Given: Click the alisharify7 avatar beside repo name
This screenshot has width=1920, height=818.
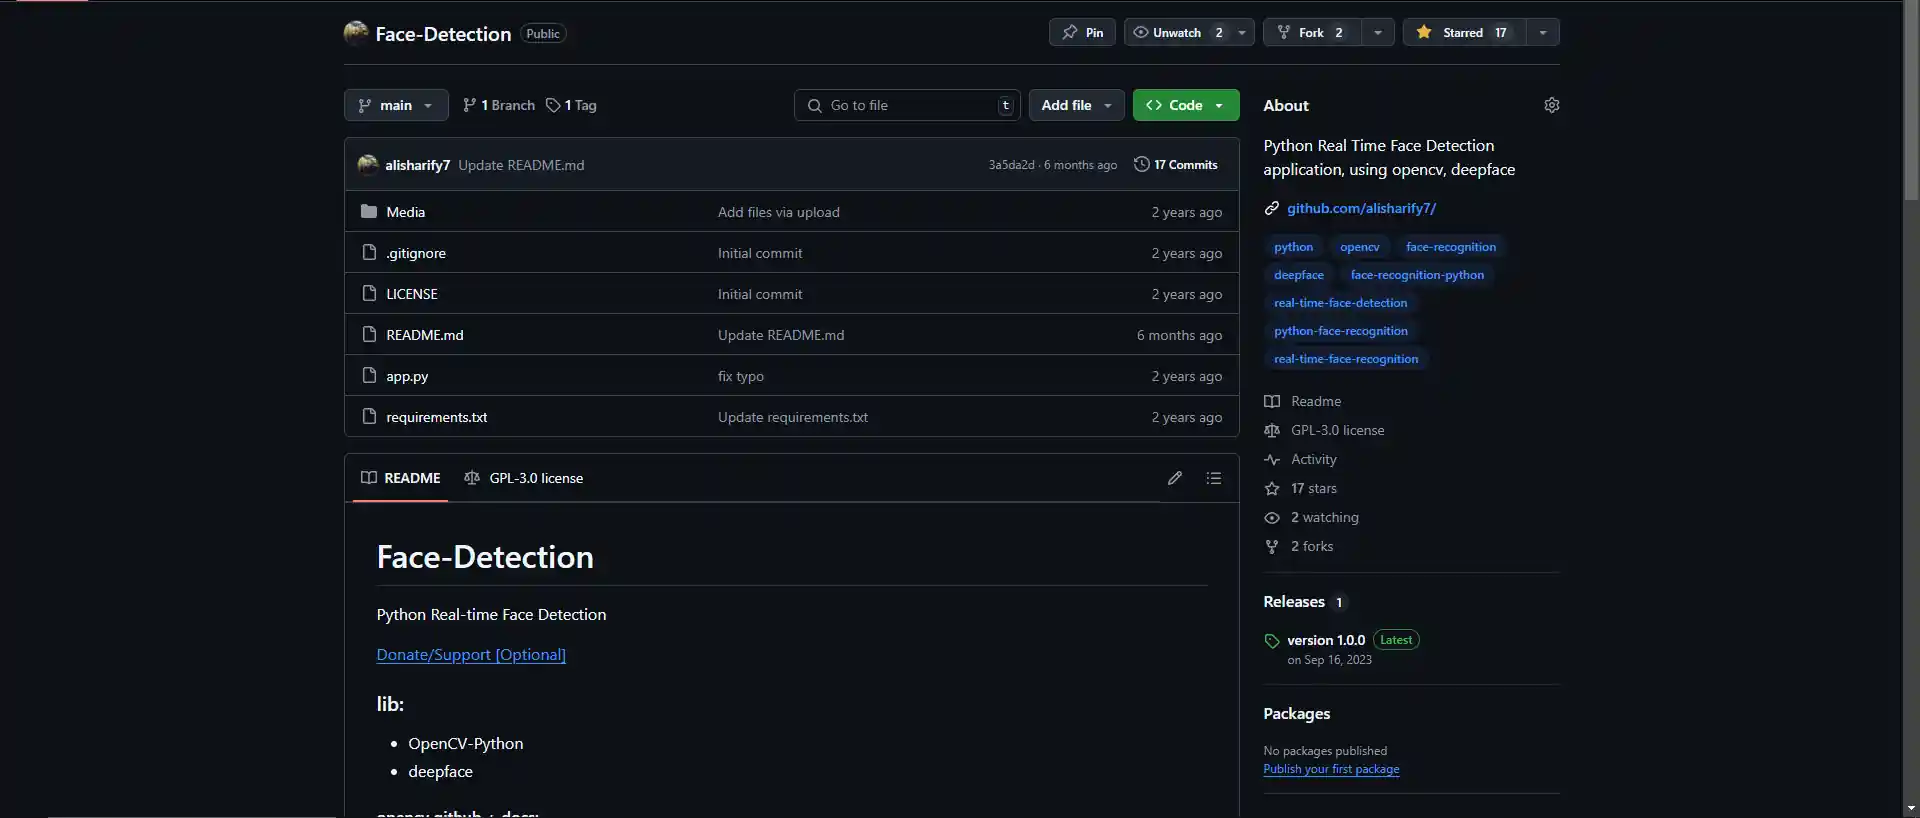Looking at the screenshot, I should 356,33.
